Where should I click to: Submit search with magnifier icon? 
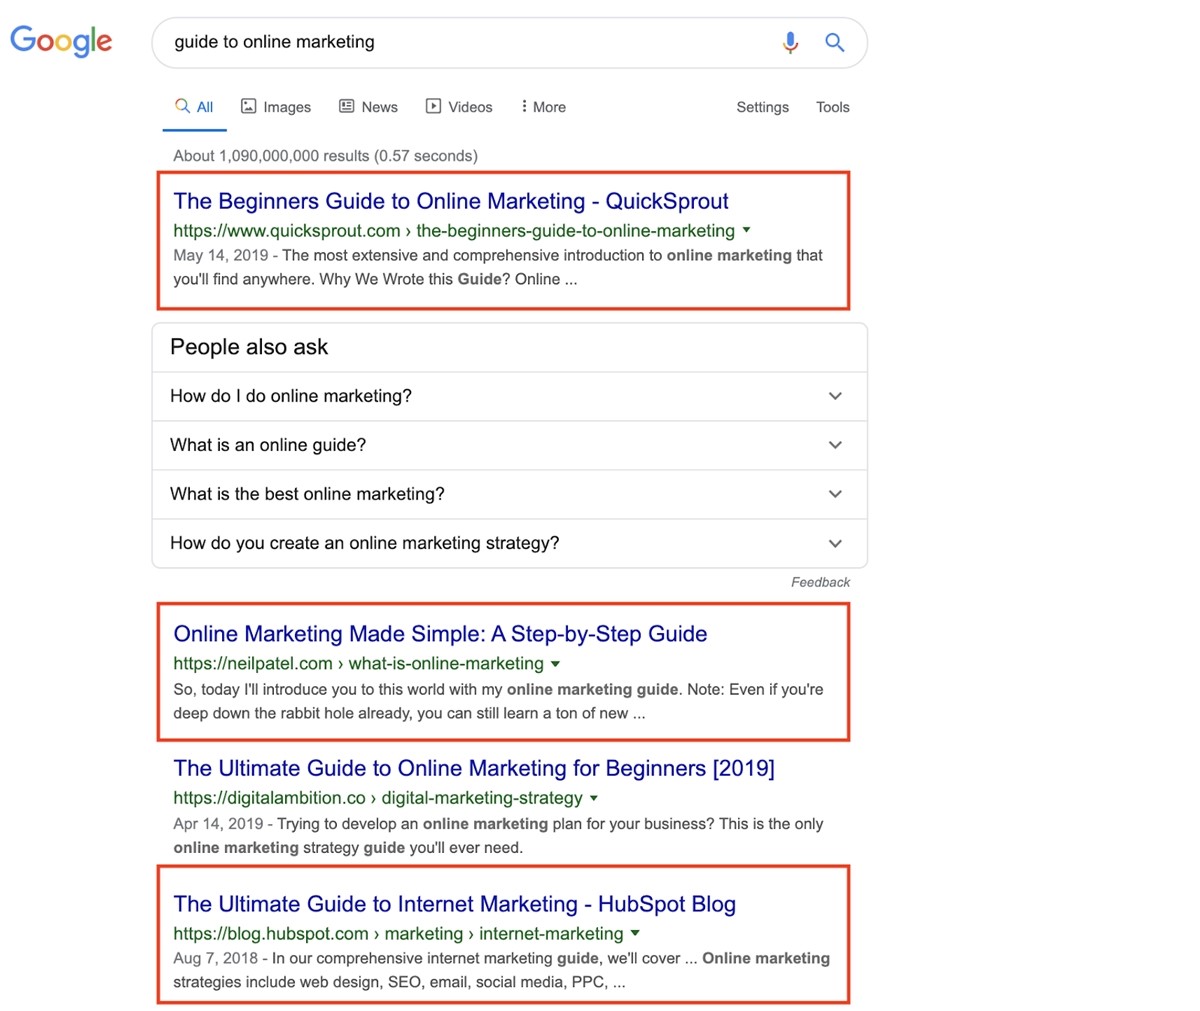pyautogui.click(x=834, y=42)
